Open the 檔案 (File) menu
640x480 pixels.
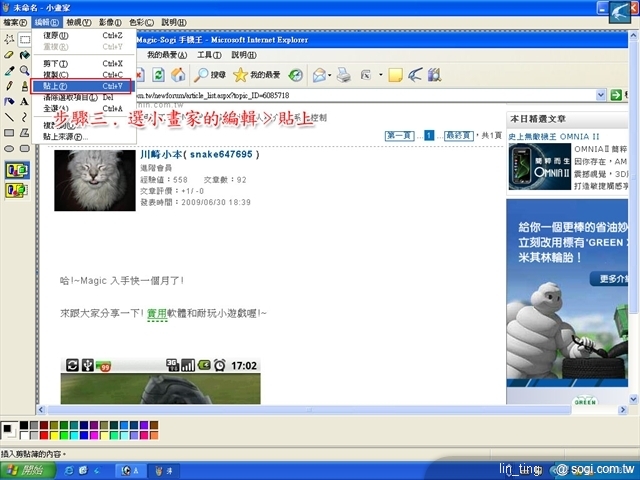(15, 22)
